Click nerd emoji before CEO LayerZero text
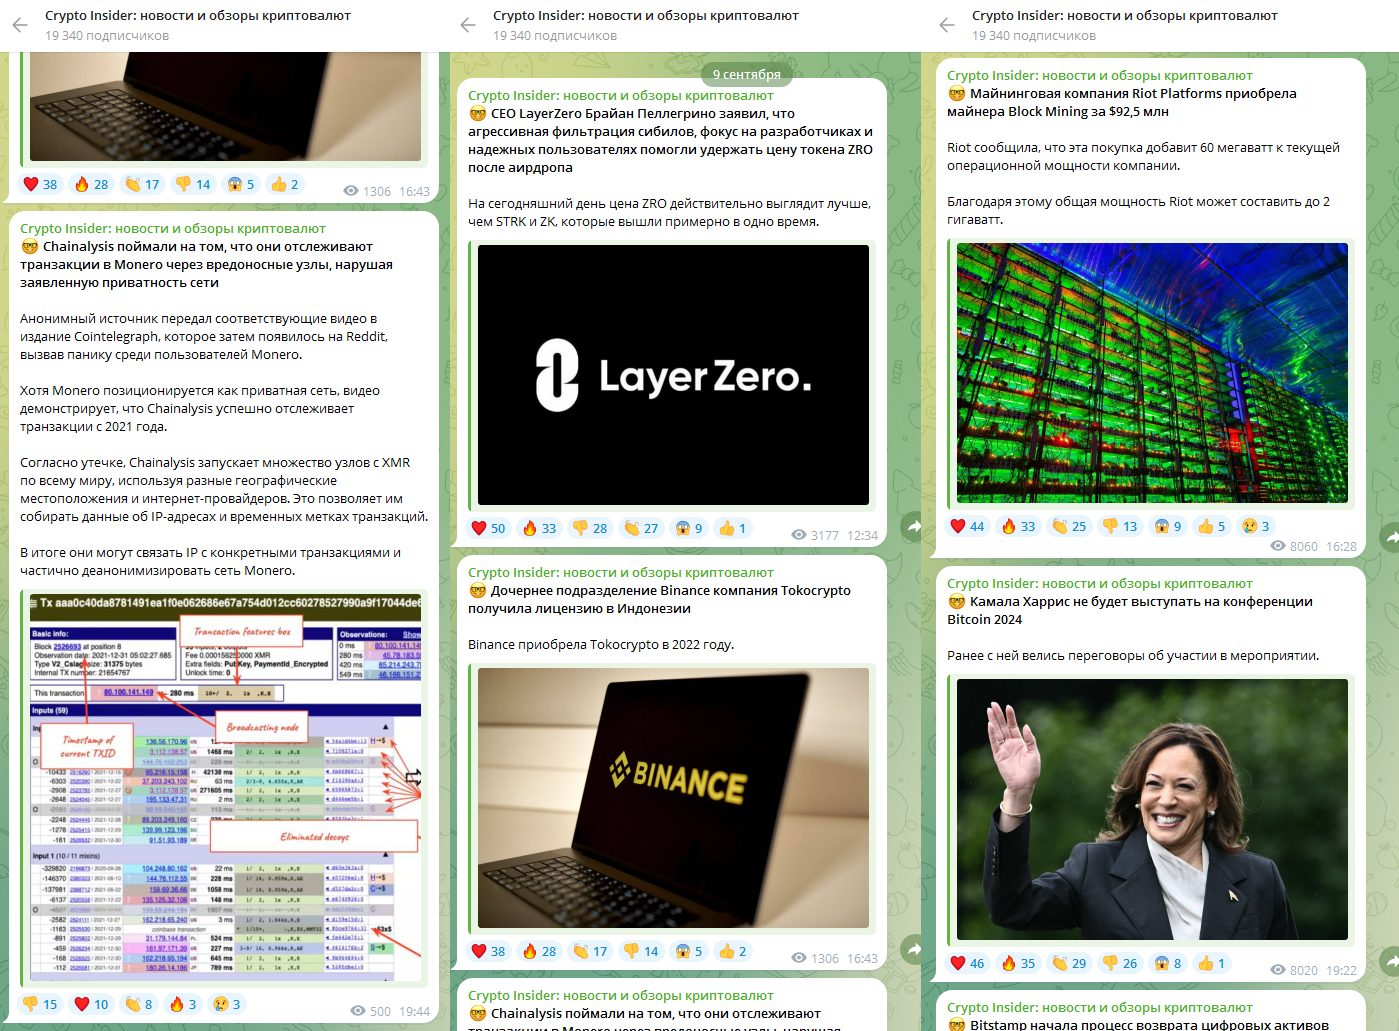Viewport: 1399px width, 1031px height. (x=478, y=114)
